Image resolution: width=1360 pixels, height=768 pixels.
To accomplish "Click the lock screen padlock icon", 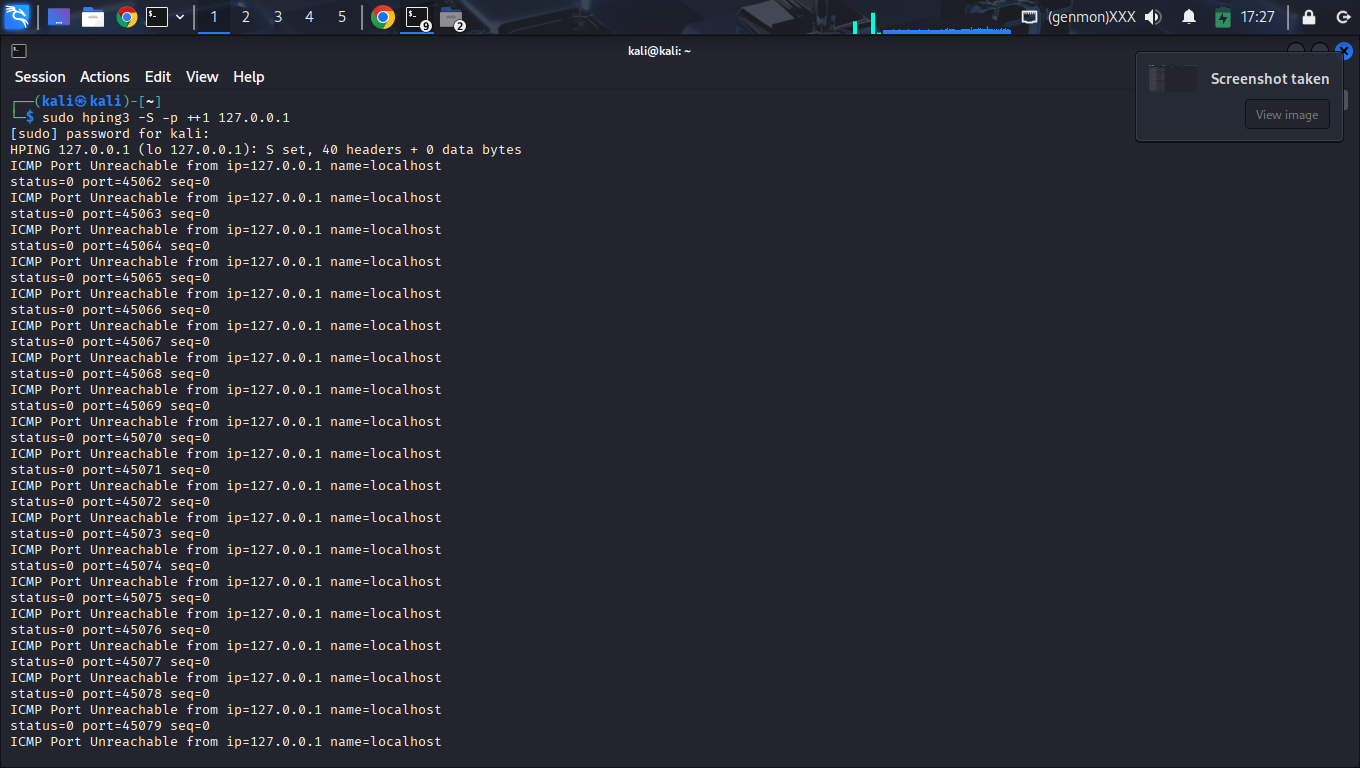I will tap(1308, 17).
